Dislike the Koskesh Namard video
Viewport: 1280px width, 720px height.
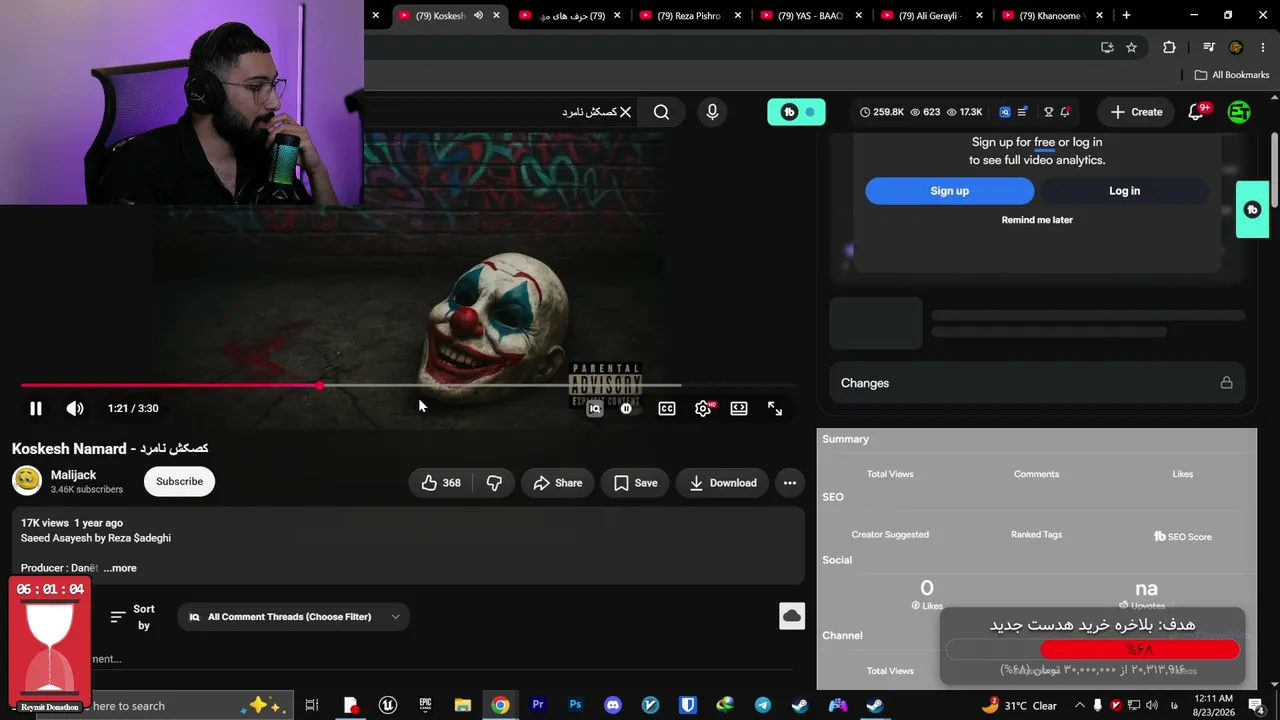[x=494, y=483]
